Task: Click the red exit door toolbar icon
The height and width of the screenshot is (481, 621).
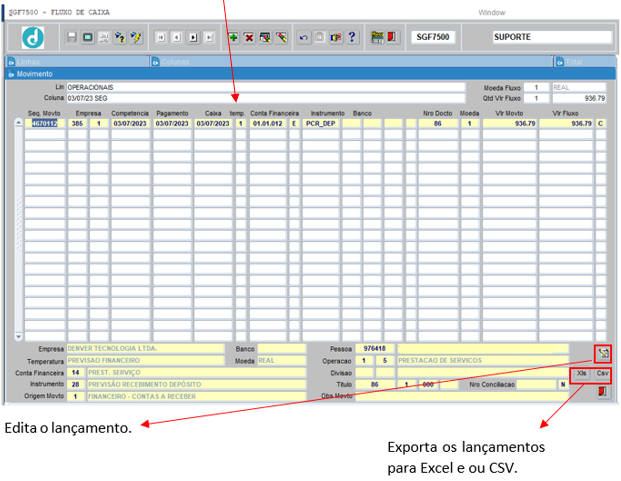Action: coord(392,37)
